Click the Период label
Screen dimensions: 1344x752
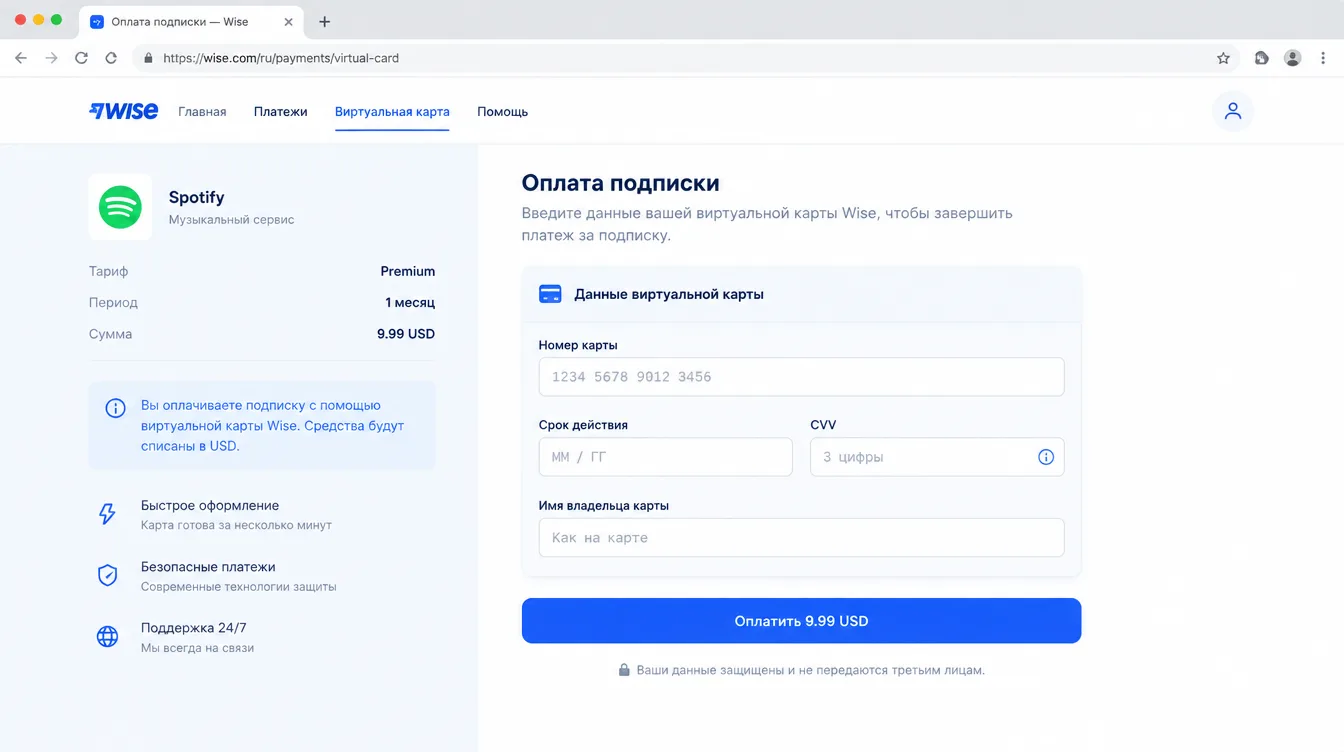pos(113,302)
